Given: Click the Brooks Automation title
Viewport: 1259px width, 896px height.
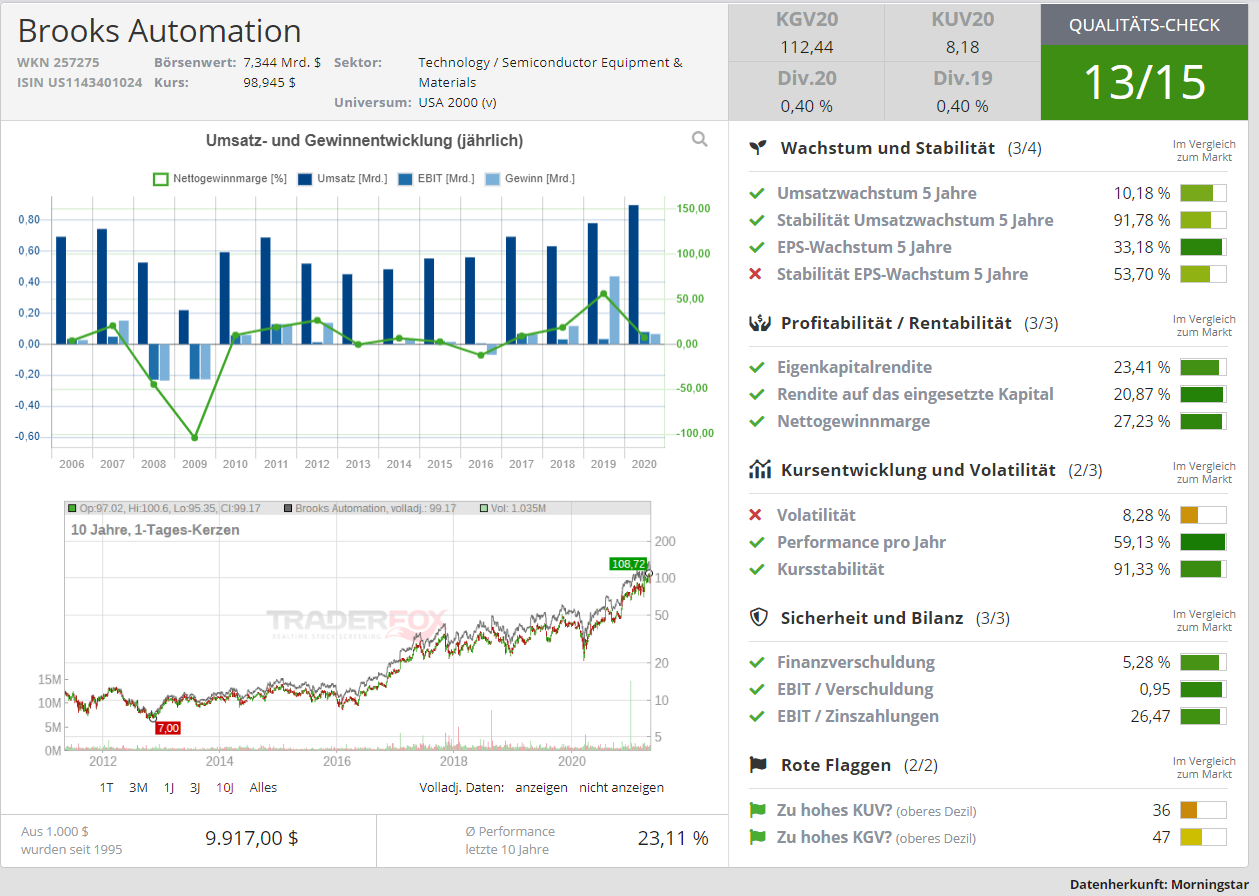Looking at the screenshot, I should click(159, 31).
